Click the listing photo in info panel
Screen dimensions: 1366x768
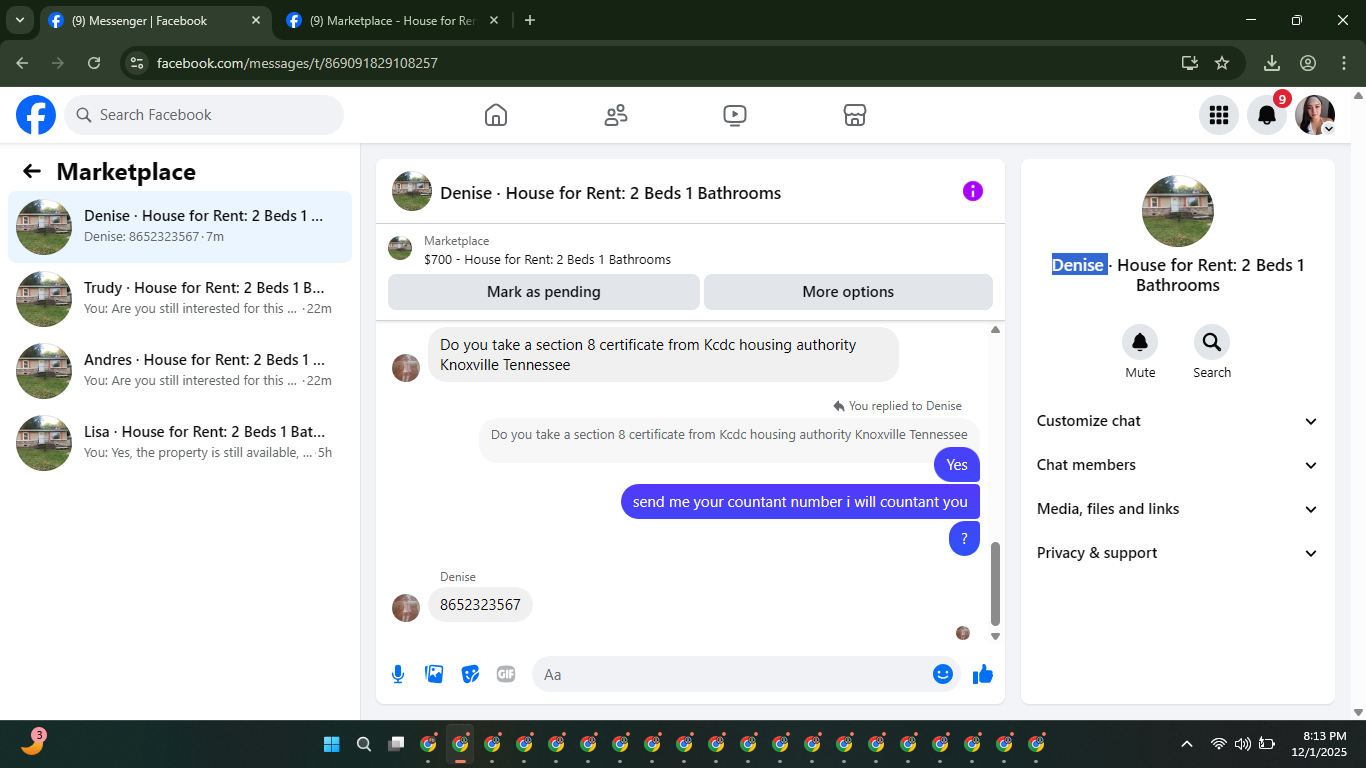(1178, 211)
